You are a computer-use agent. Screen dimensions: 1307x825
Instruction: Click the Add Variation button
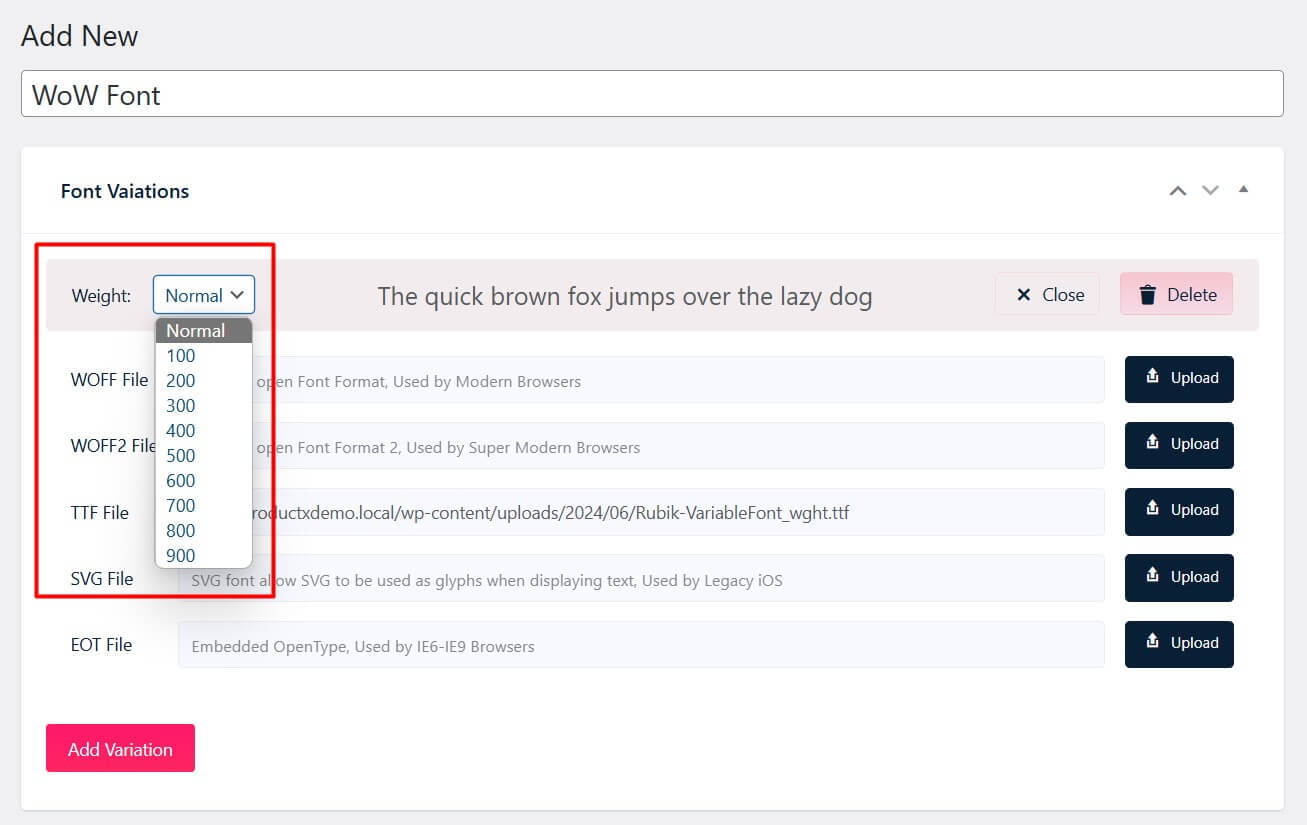point(120,749)
